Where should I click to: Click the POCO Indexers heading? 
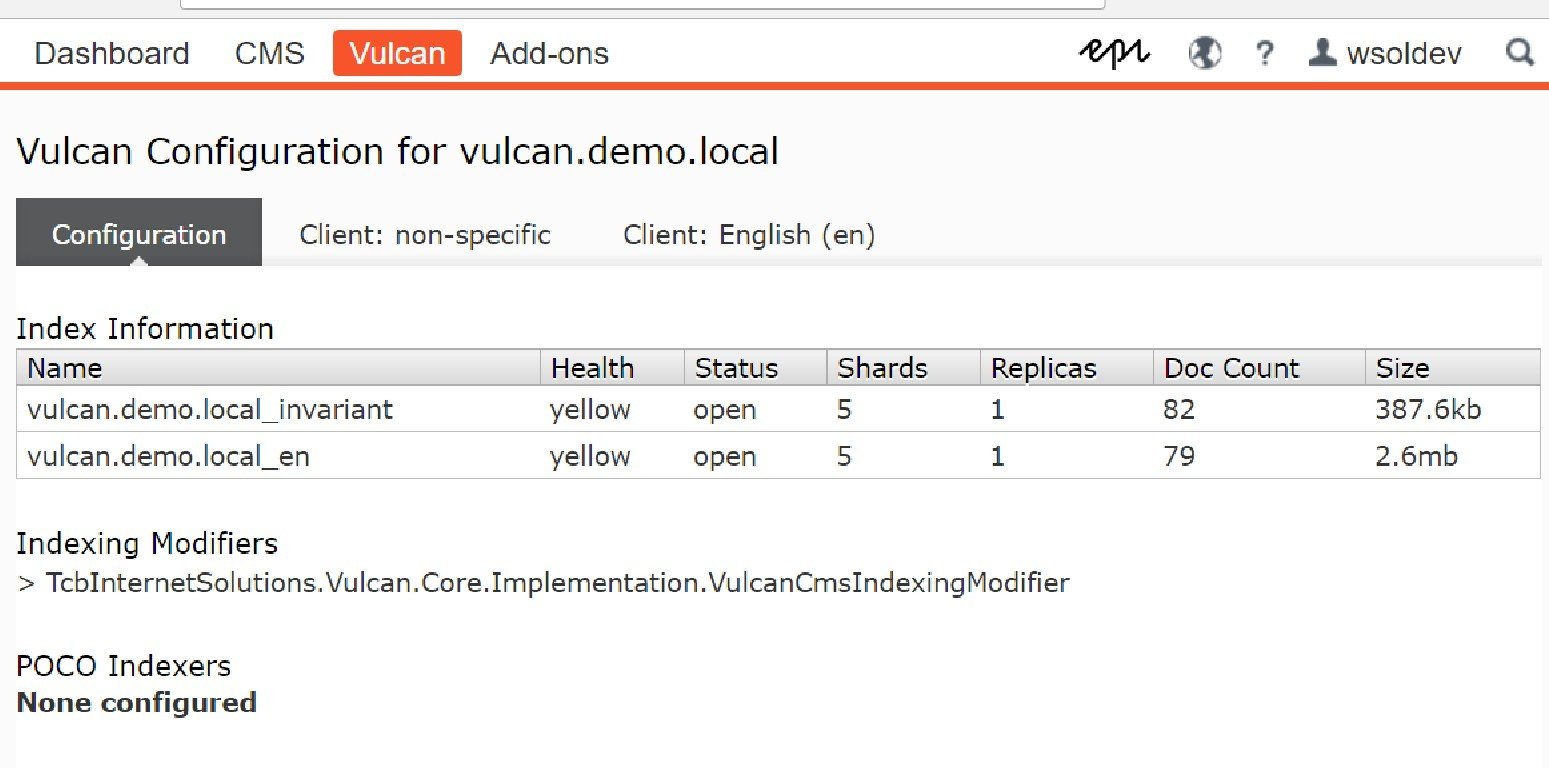[123, 666]
